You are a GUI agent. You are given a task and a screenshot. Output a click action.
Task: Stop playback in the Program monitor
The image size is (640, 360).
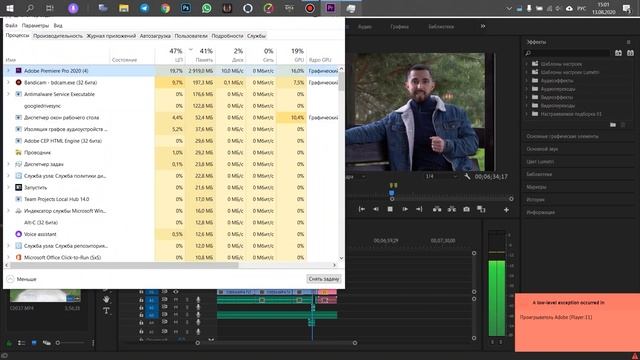390,209
